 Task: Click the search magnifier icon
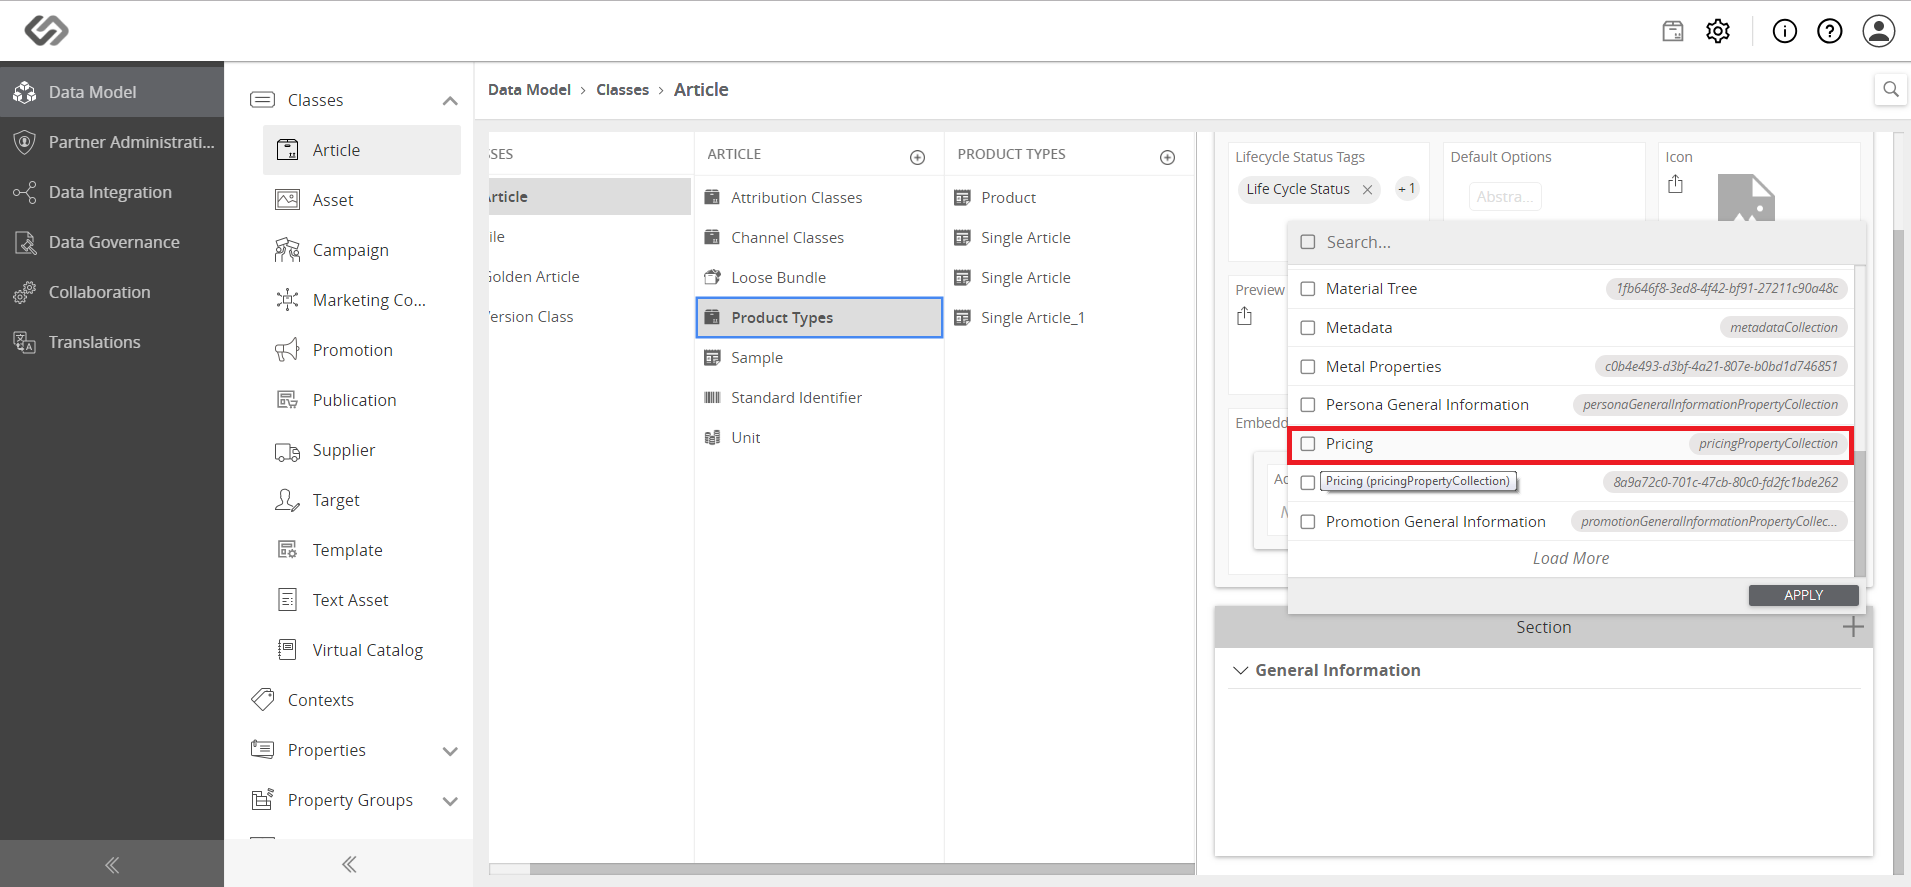pyautogui.click(x=1890, y=89)
